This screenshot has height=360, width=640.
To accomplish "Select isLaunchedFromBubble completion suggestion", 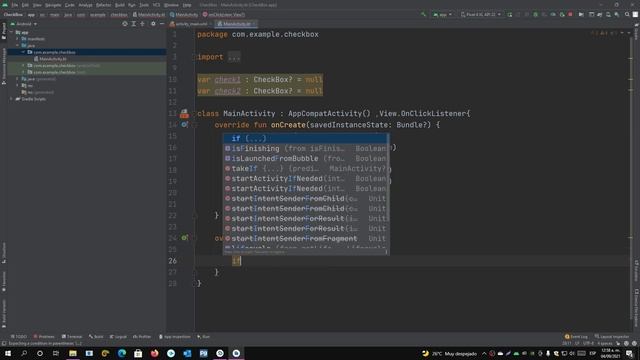I will [x=305, y=158].
